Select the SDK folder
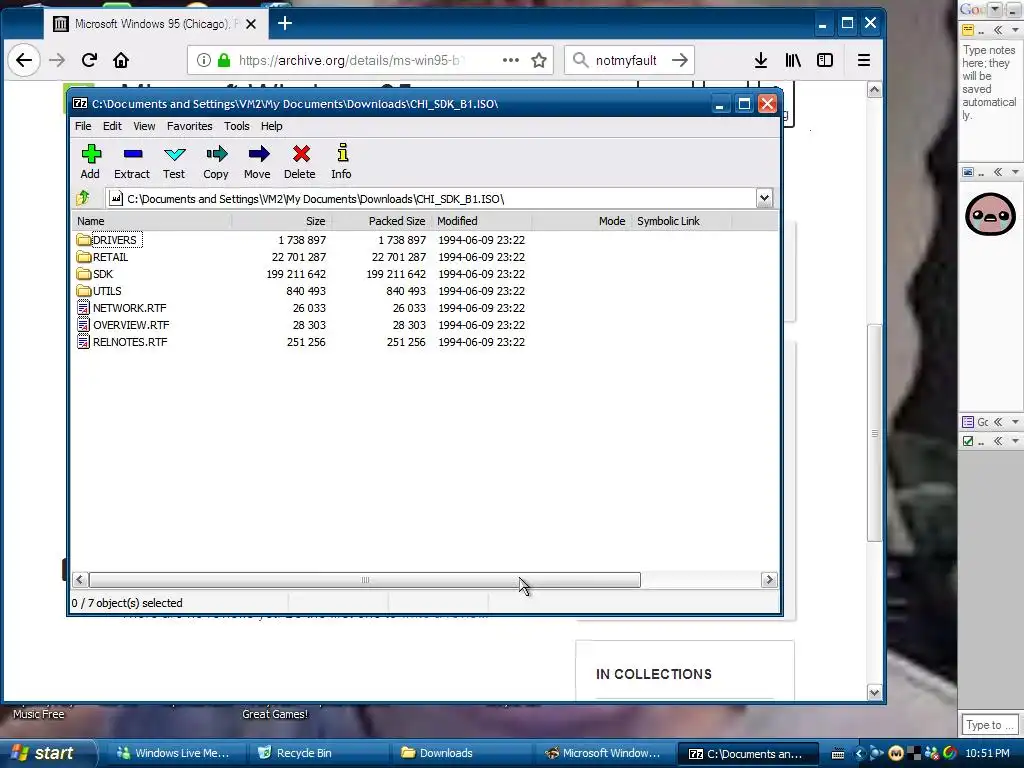Image resolution: width=1024 pixels, height=768 pixels. coord(95,274)
